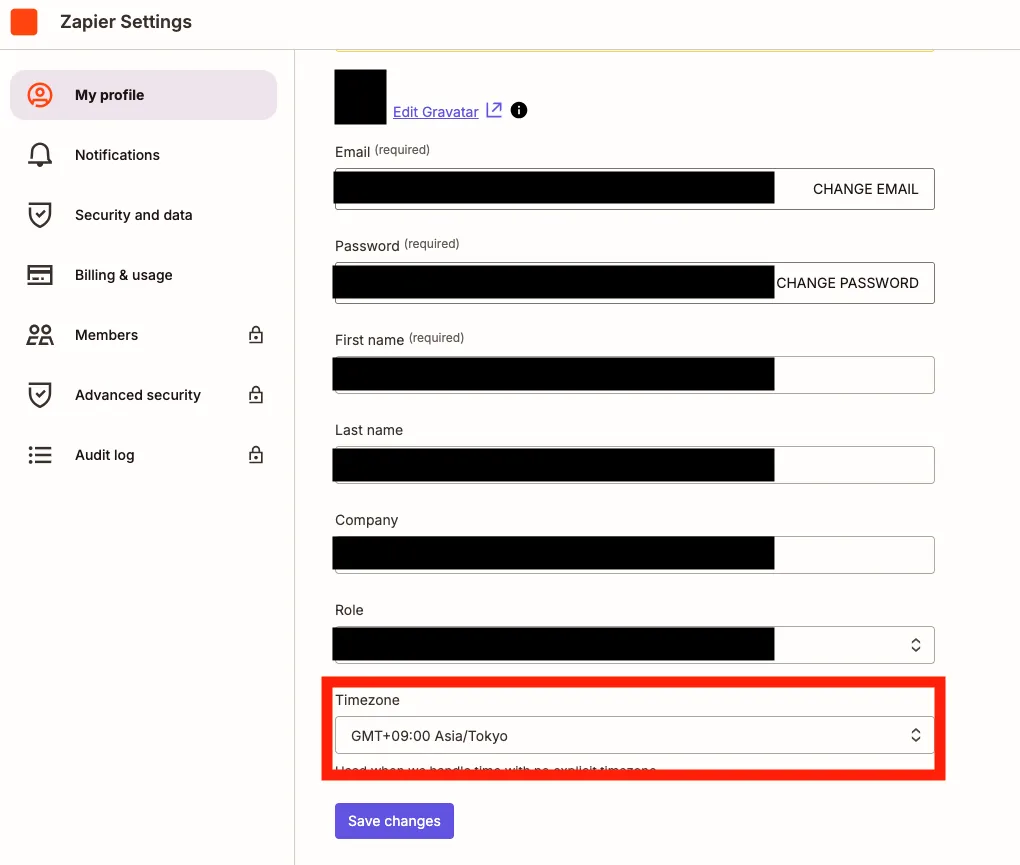Click the Advanced security shield icon
This screenshot has width=1020, height=865.
coord(40,395)
